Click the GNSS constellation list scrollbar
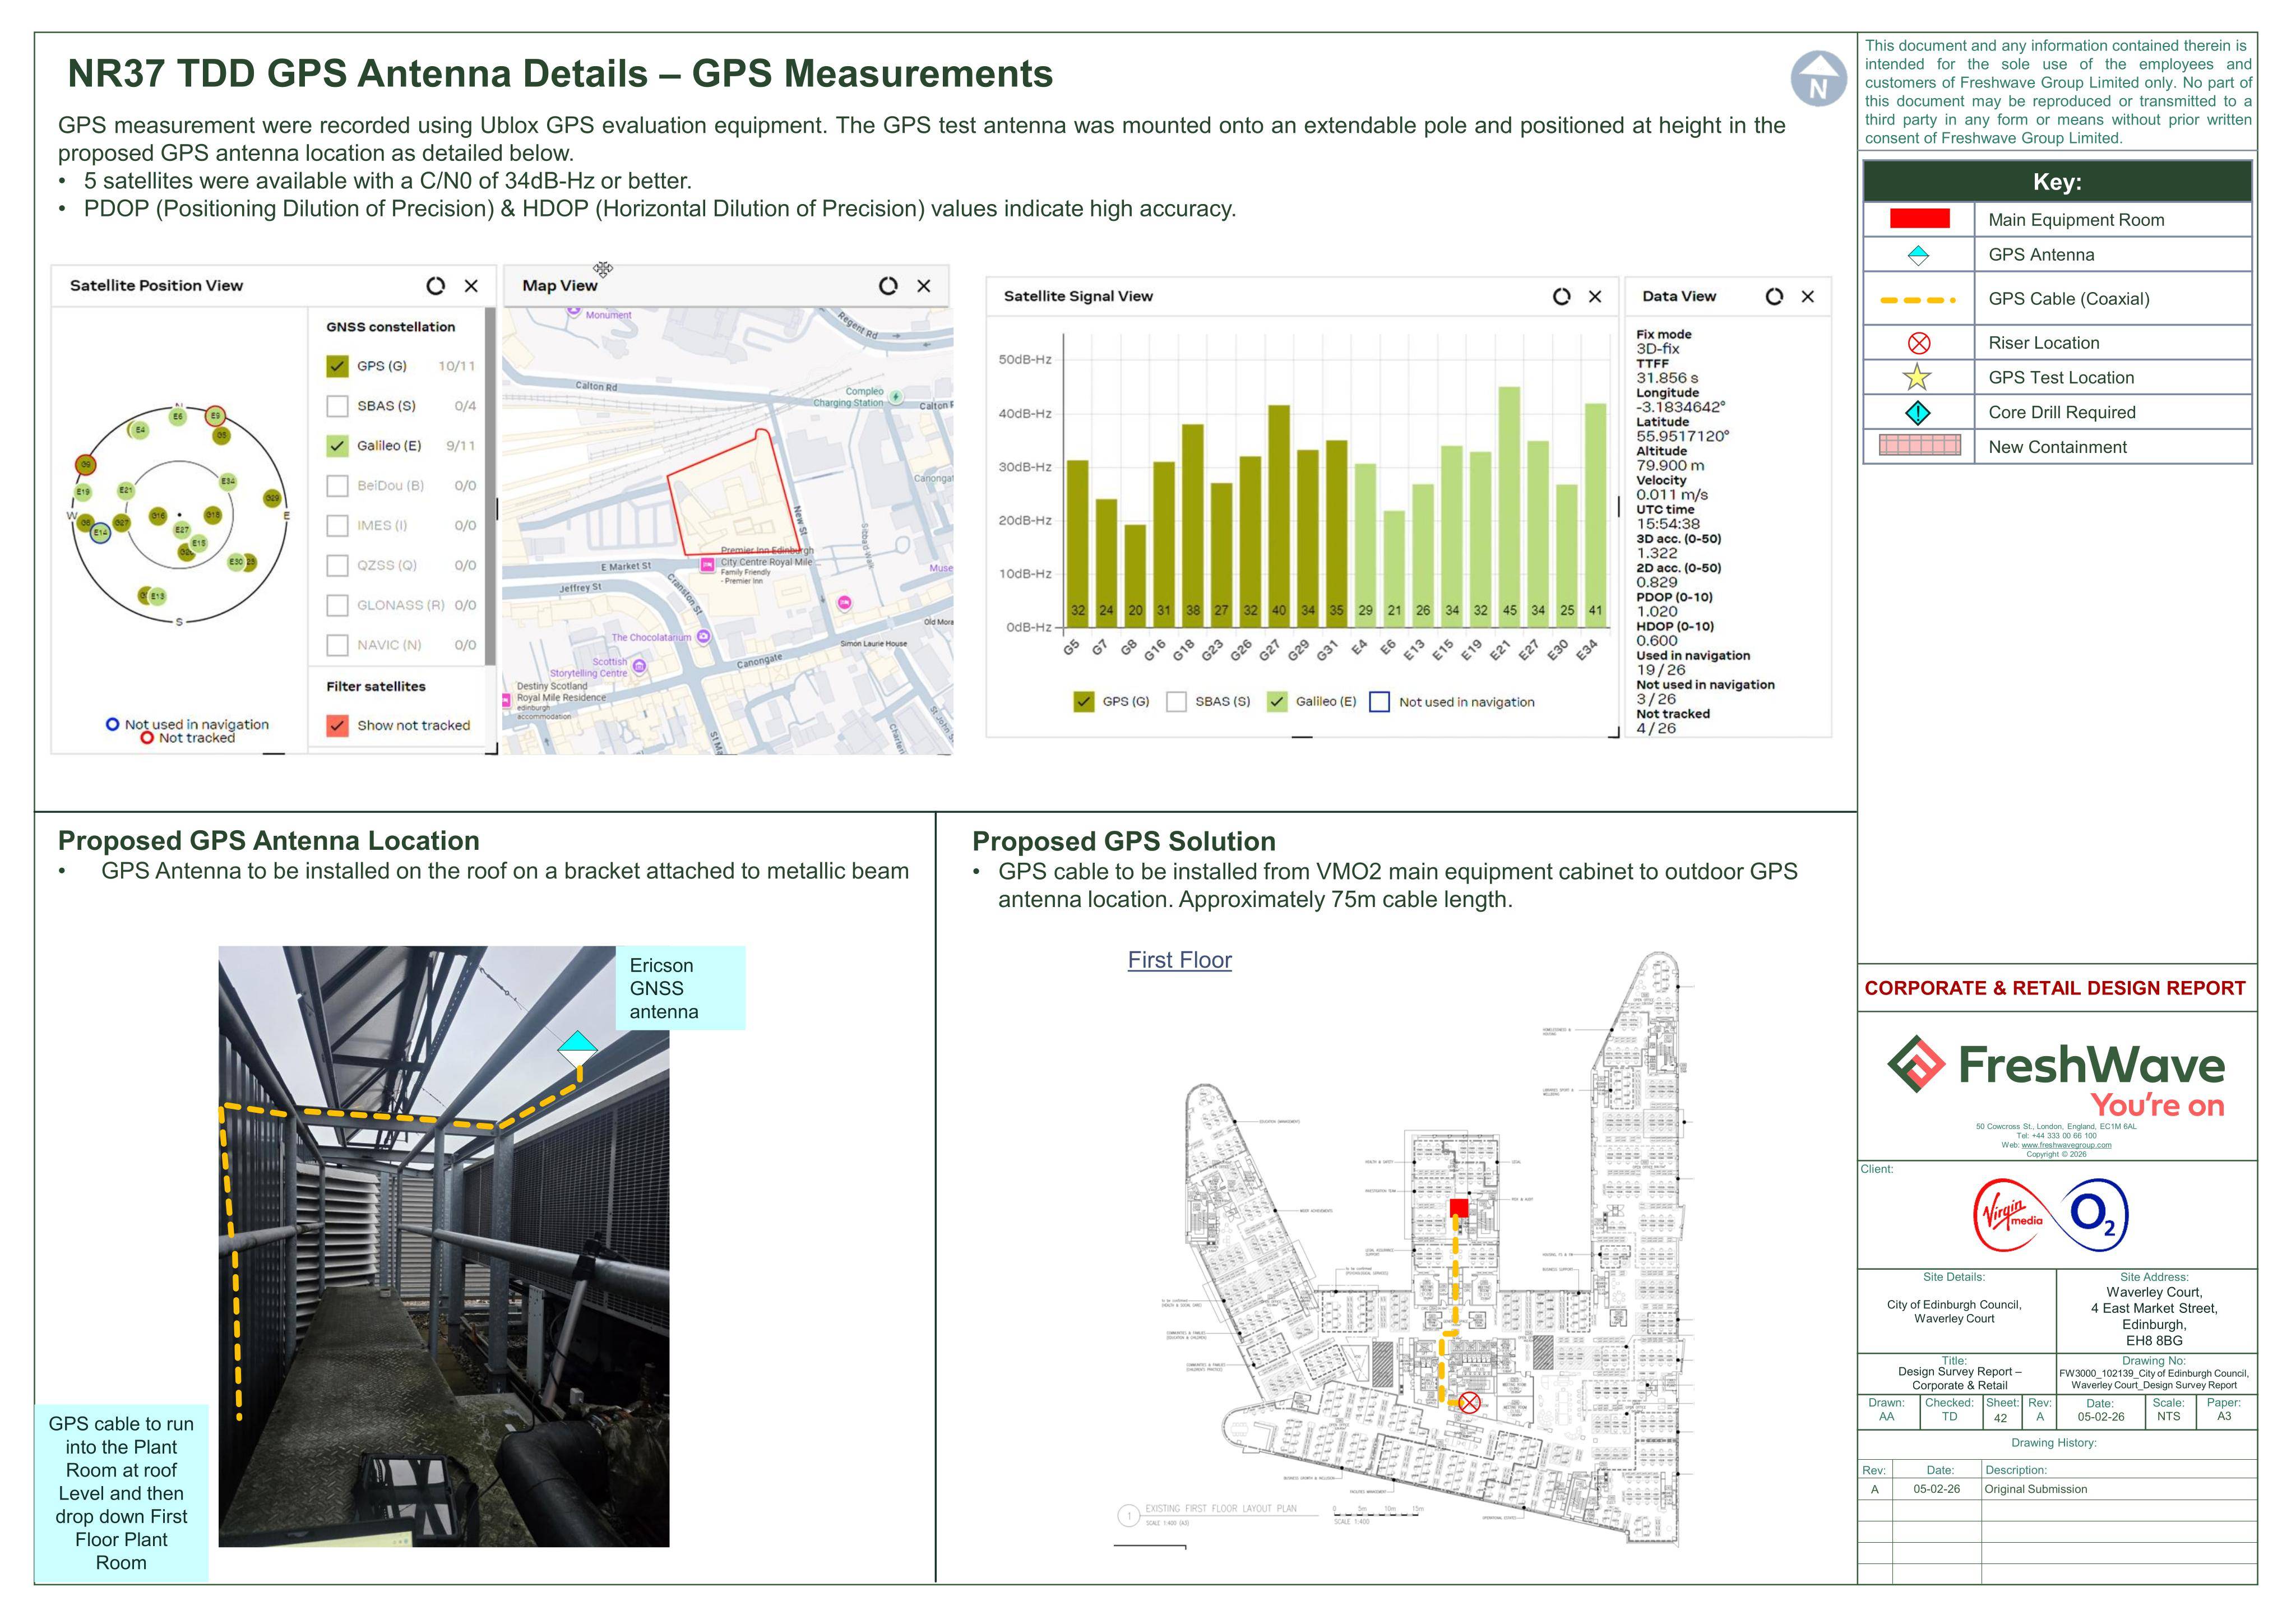Viewport: 2296px width, 1624px height. 490,486
